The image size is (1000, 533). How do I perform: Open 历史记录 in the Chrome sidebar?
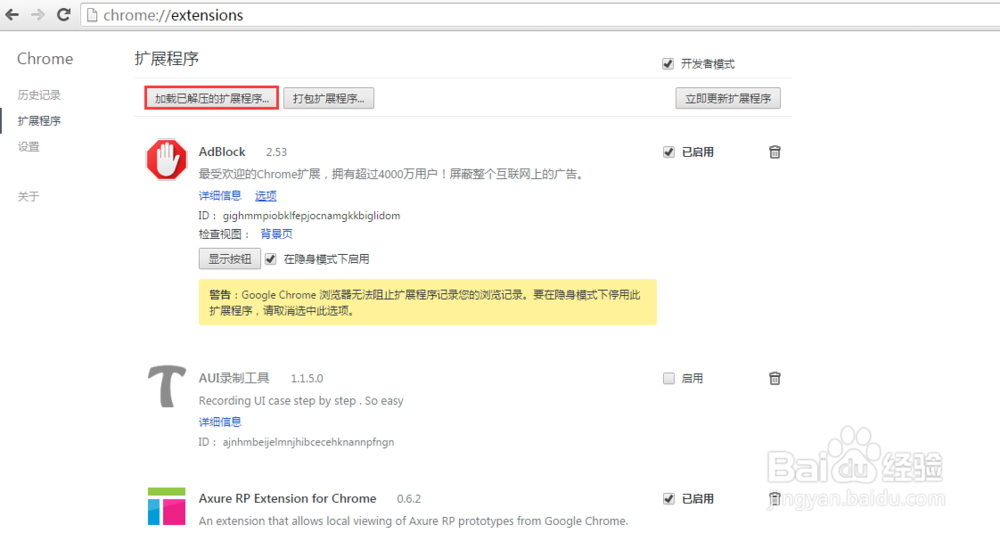39,95
